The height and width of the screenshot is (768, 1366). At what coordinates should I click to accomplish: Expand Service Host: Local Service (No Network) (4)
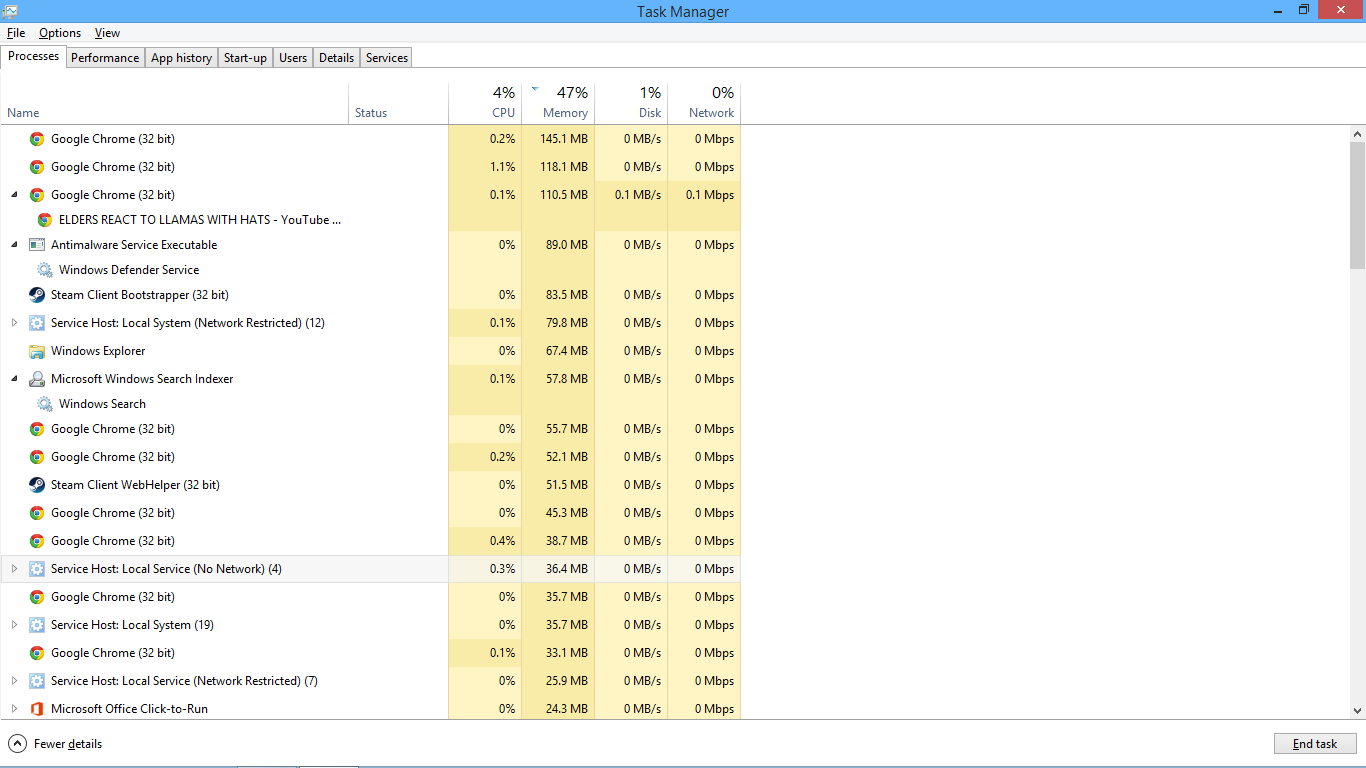14,569
